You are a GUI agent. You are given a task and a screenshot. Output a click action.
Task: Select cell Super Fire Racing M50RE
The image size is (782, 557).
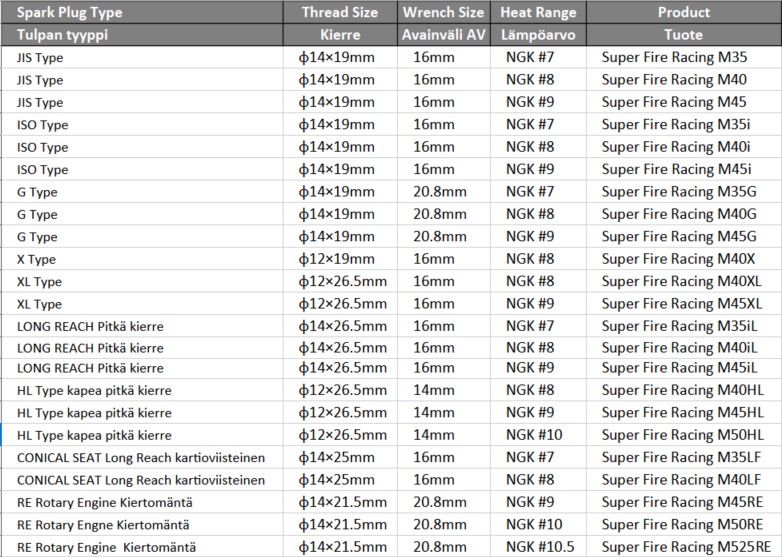click(684, 525)
